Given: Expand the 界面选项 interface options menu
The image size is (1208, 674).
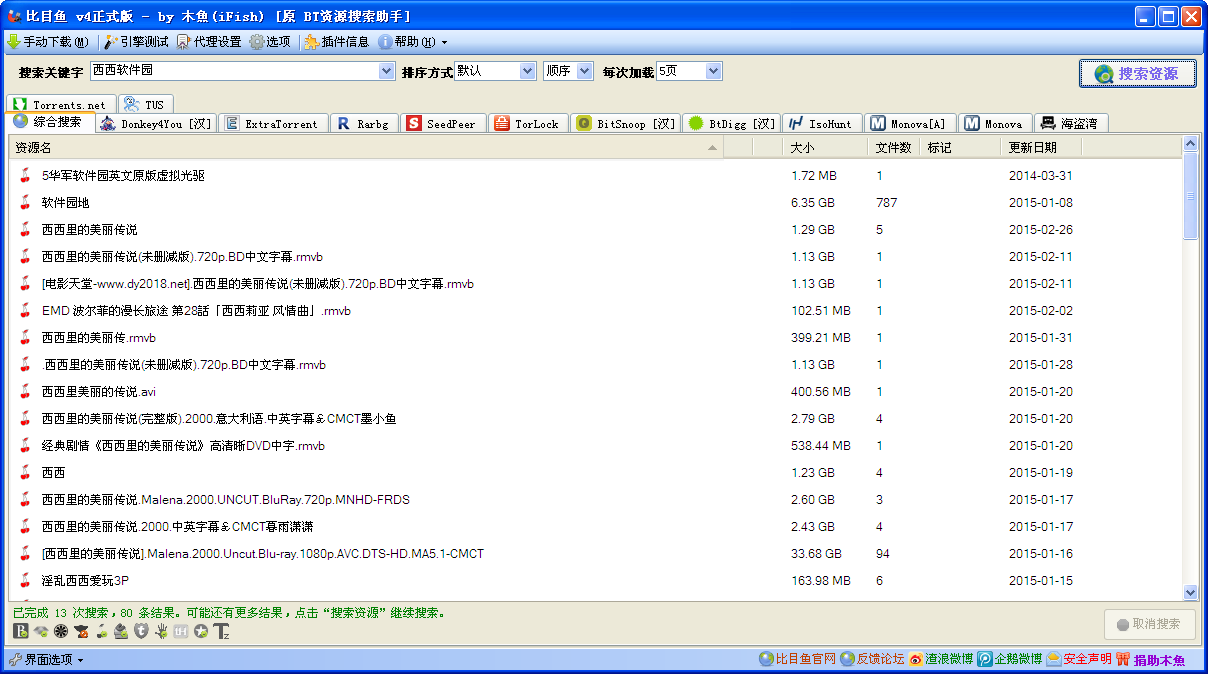Looking at the screenshot, I should (x=46, y=660).
